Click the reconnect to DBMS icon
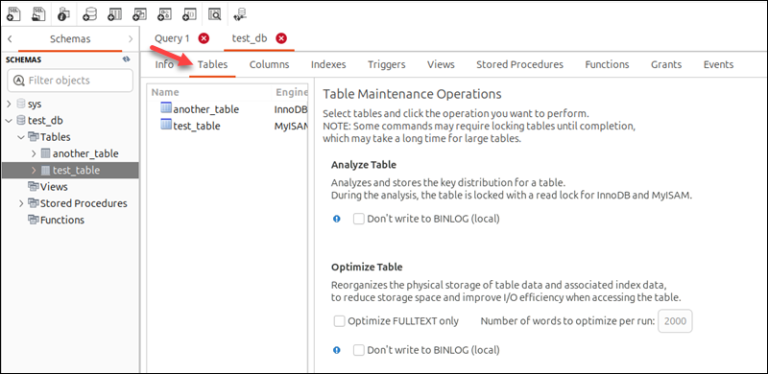The width and height of the screenshot is (768, 374). (x=240, y=15)
